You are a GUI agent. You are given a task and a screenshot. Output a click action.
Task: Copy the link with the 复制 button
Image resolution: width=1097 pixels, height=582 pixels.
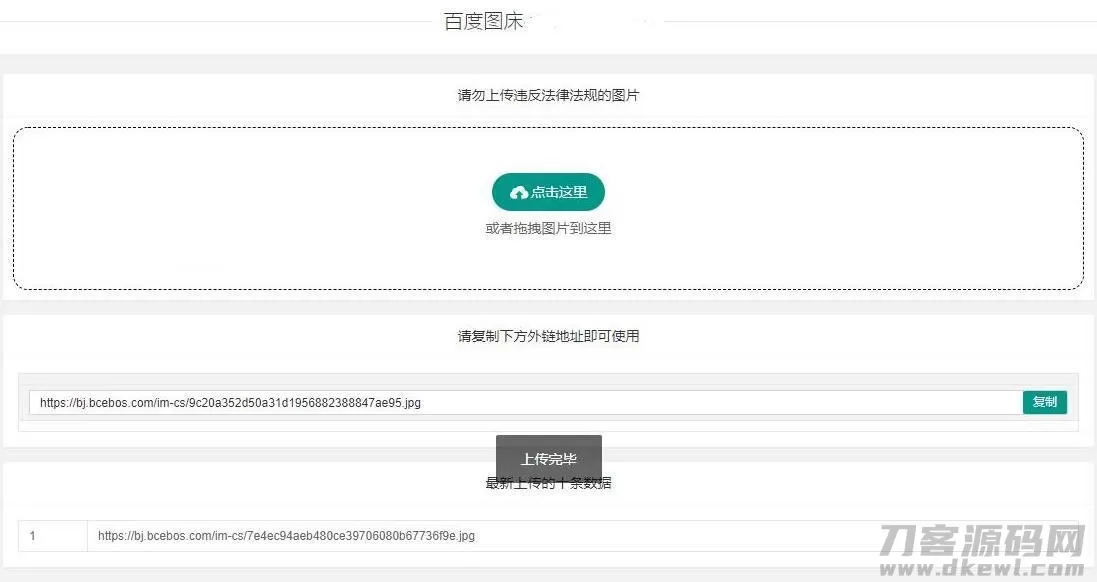coord(1045,402)
